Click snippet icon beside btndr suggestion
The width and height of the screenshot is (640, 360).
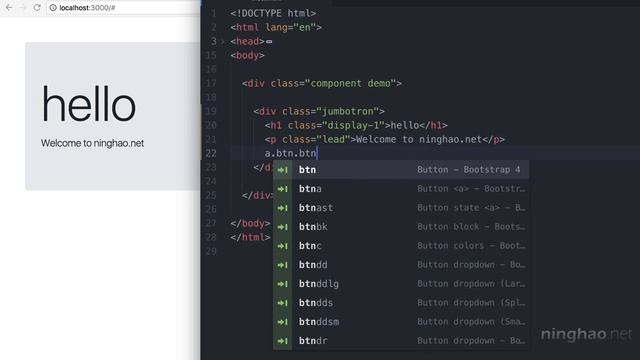(x=282, y=341)
